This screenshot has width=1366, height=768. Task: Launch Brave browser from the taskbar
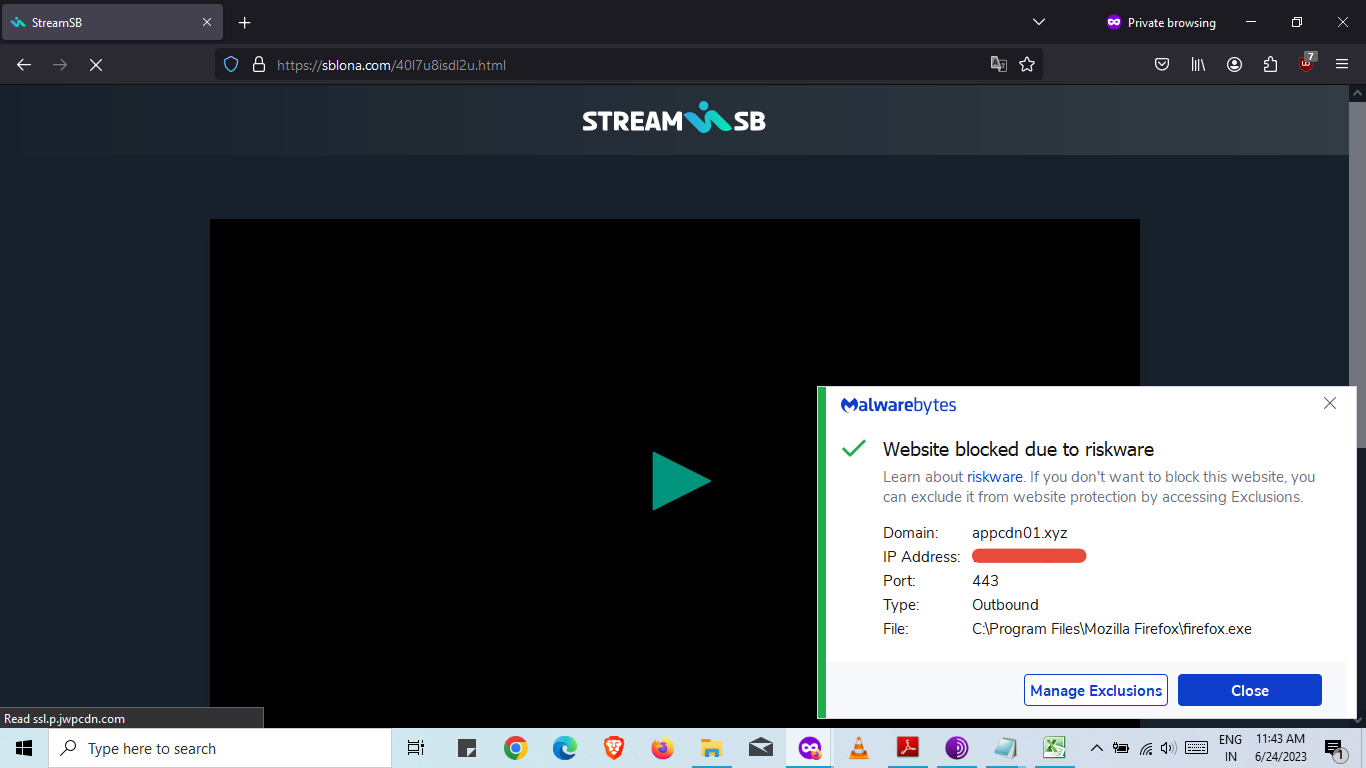[614, 748]
